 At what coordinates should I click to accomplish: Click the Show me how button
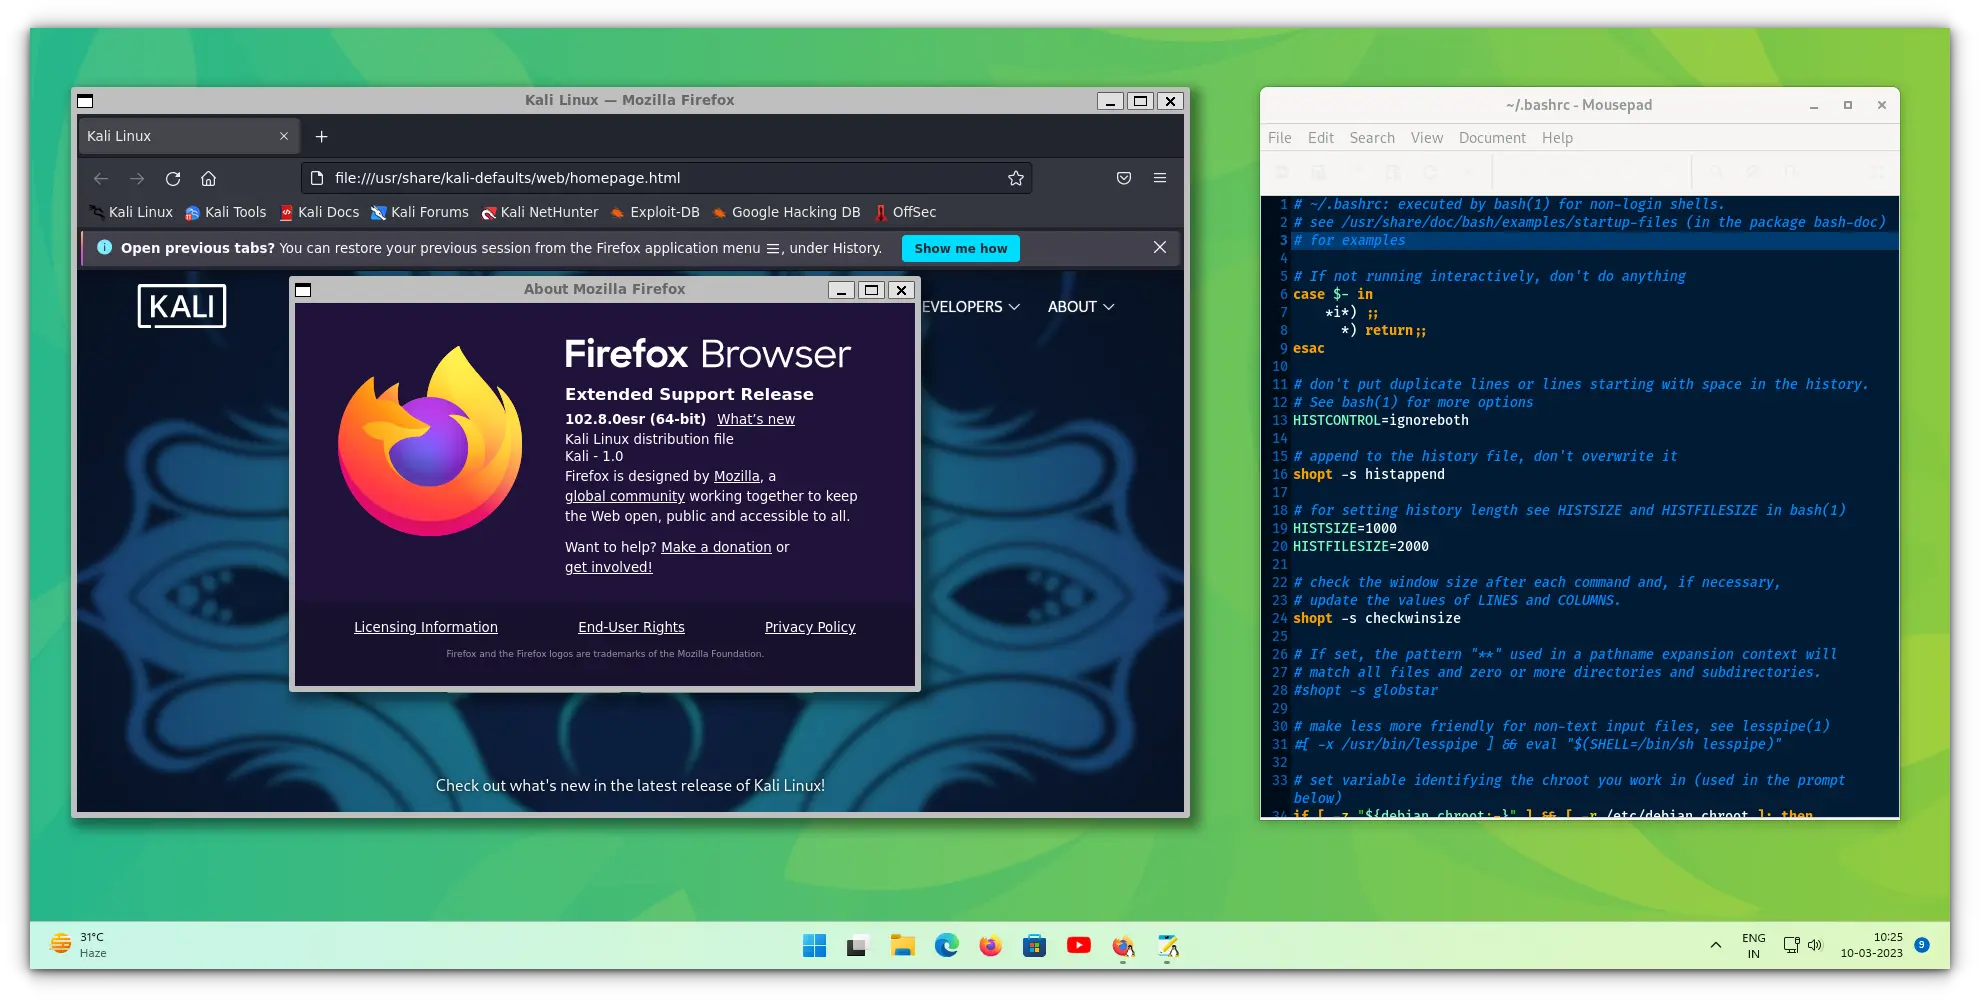pos(960,248)
